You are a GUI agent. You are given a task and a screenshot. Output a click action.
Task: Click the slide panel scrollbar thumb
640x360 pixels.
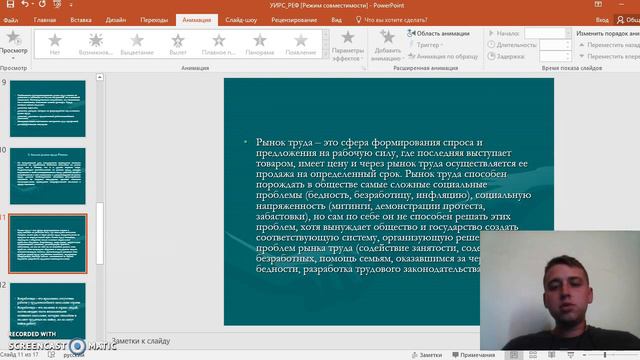[100, 233]
